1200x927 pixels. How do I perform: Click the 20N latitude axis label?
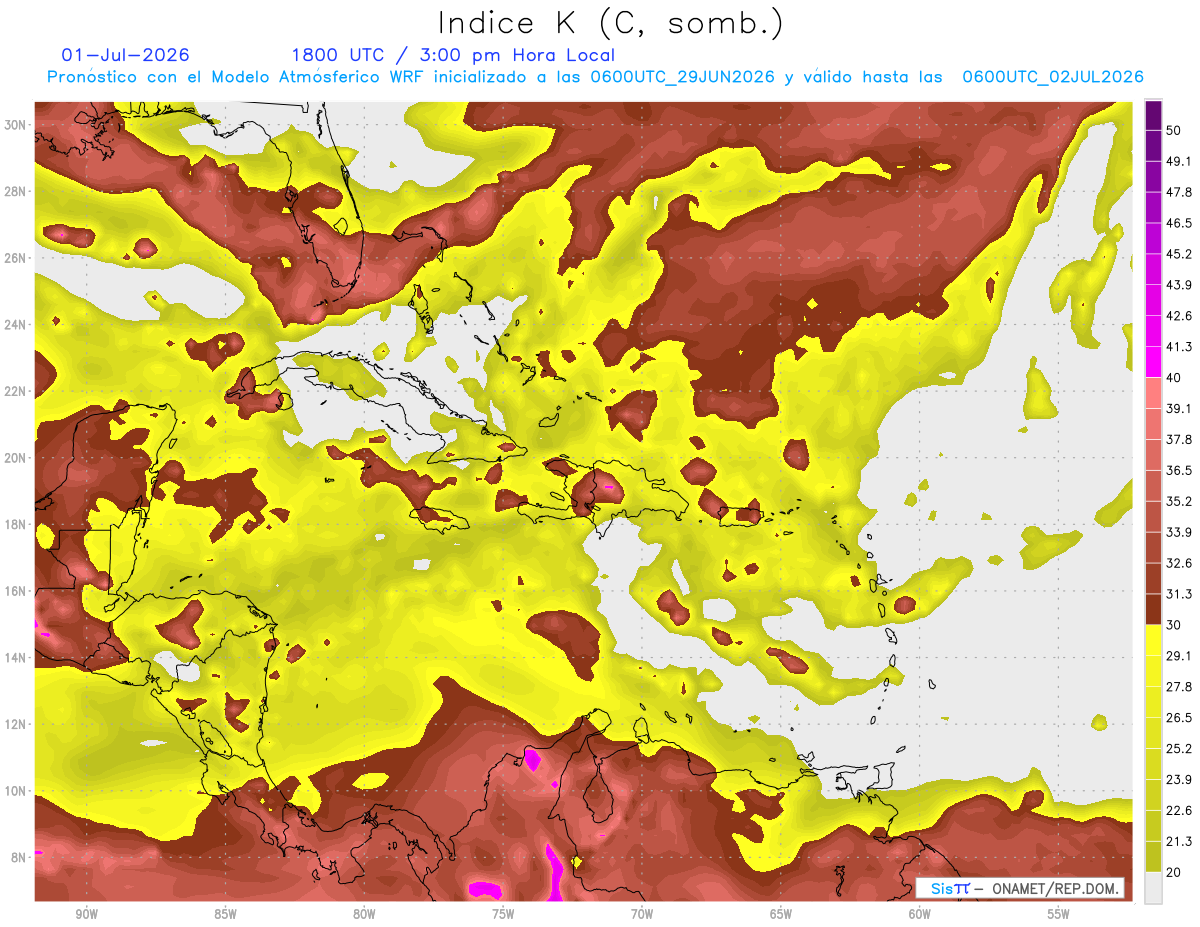(x=16, y=458)
